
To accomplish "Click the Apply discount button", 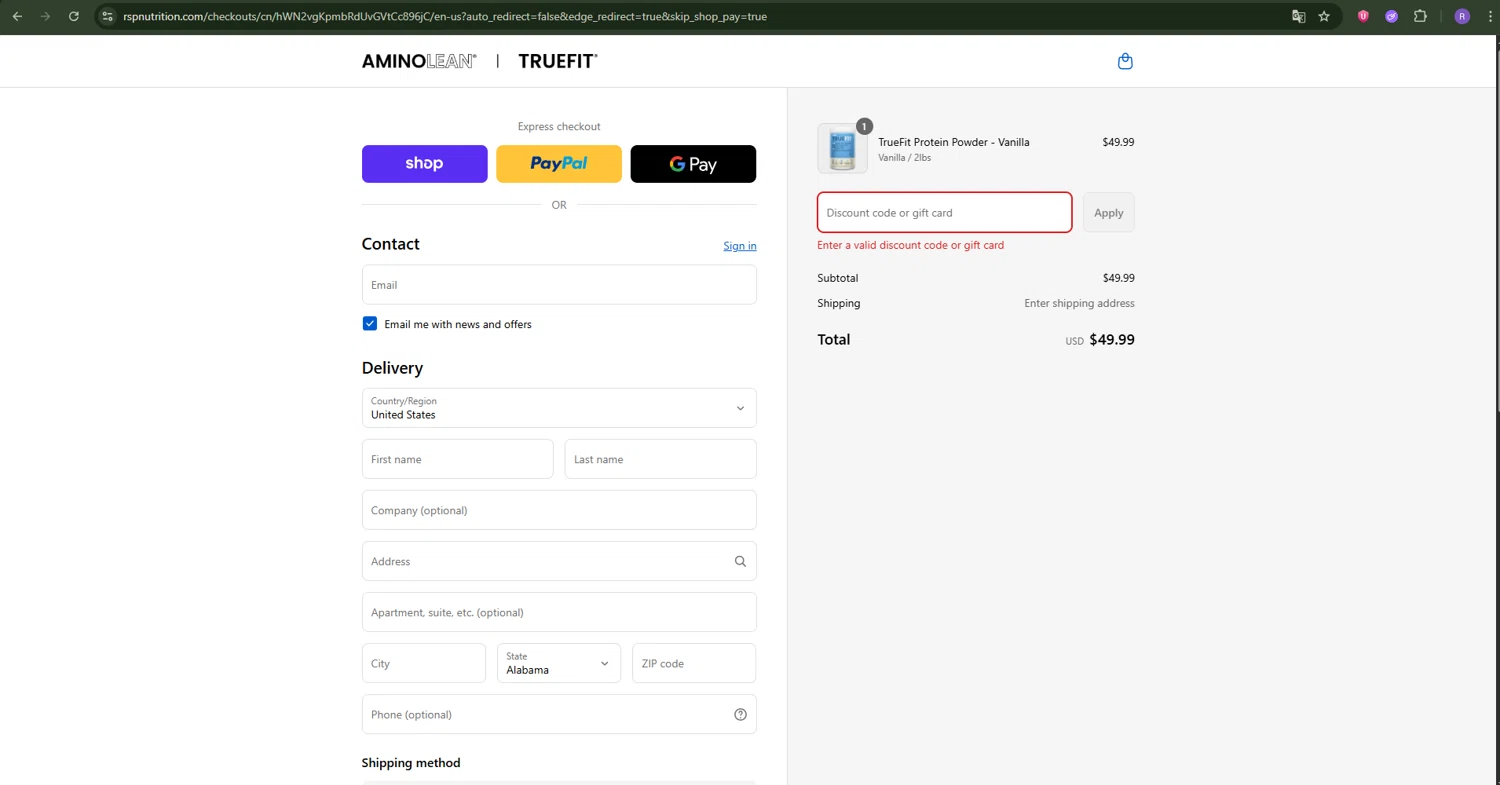I will click(1109, 212).
